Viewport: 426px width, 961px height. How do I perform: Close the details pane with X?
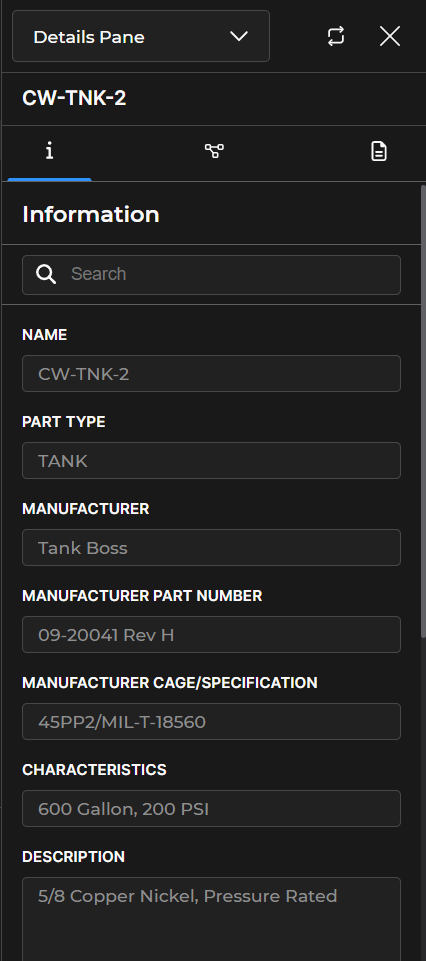[390, 36]
